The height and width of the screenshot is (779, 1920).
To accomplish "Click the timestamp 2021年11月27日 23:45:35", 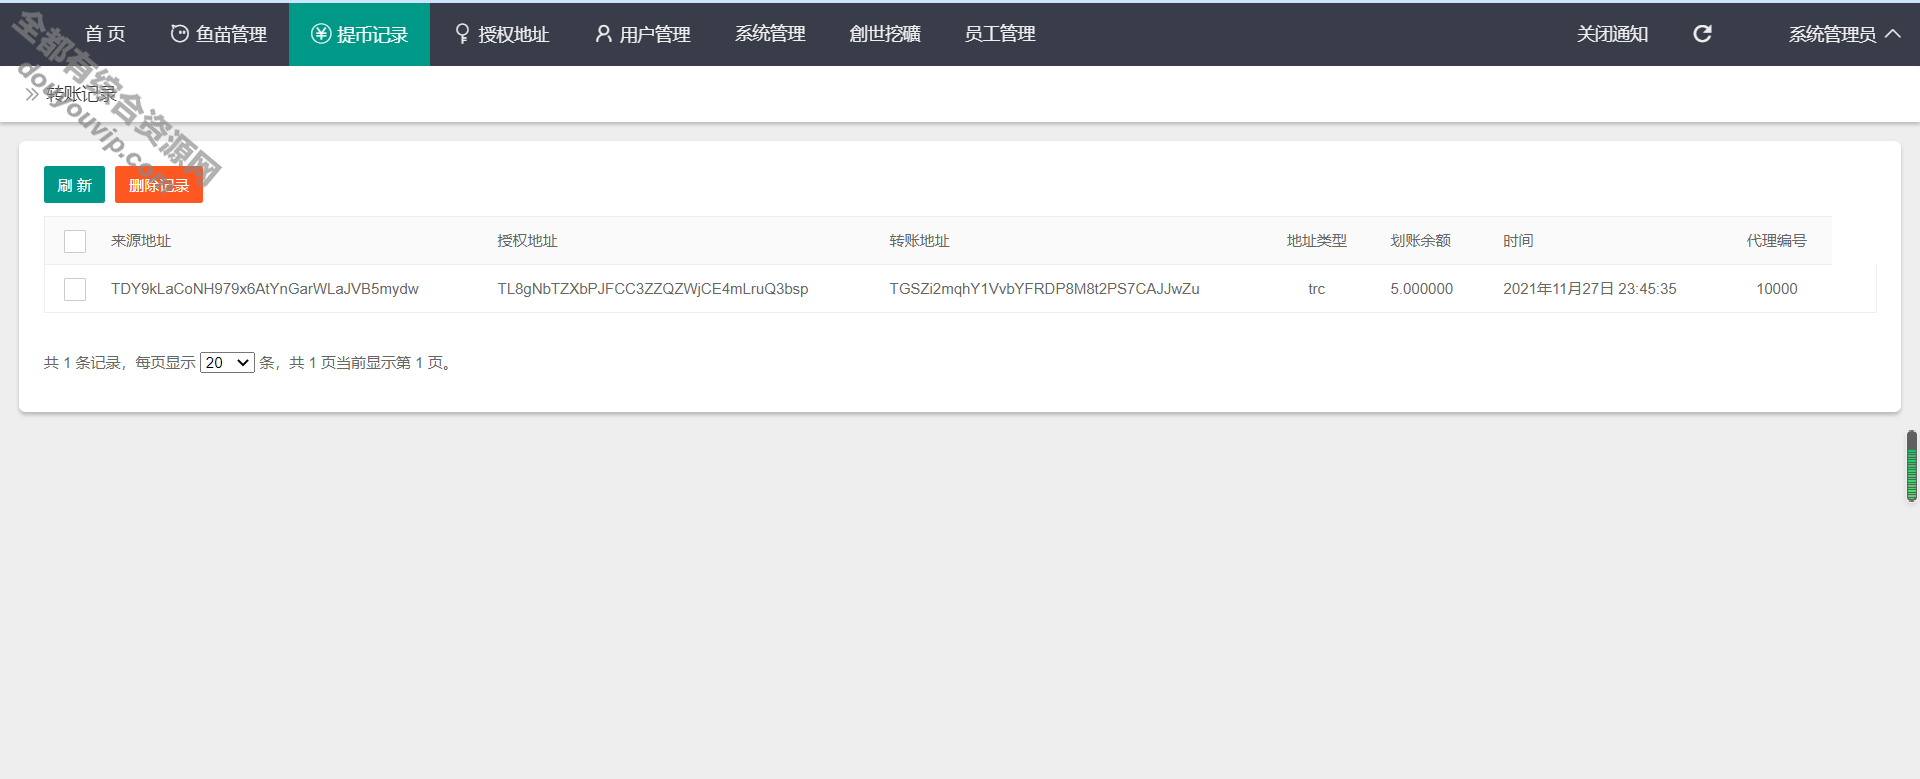I will tap(1590, 289).
